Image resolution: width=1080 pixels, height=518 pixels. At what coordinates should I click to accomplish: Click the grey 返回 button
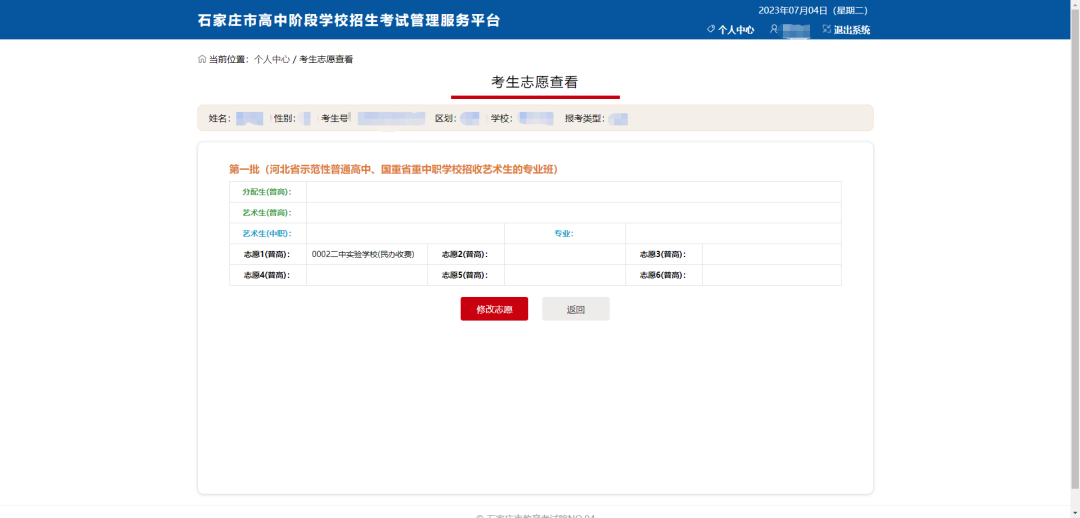click(x=576, y=309)
